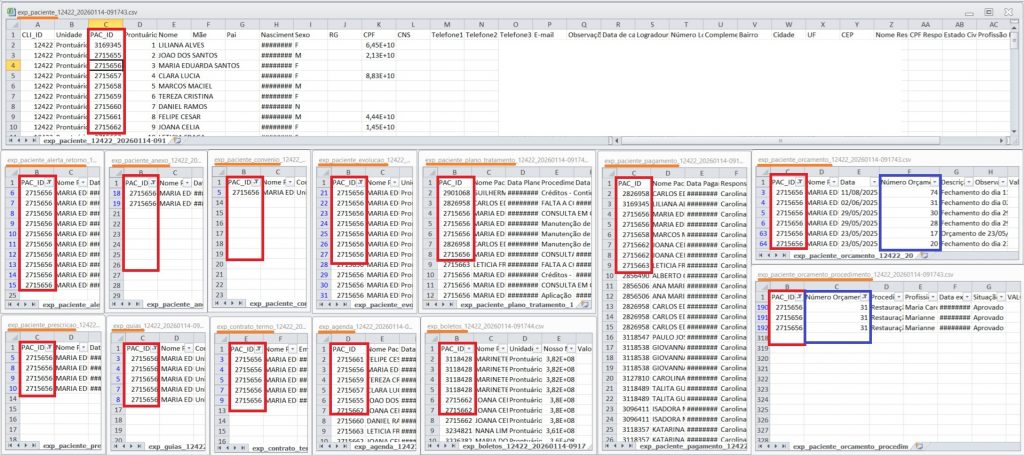Open Número Orçamento filter in exp_paciente_orcamento window

(x=934, y=183)
